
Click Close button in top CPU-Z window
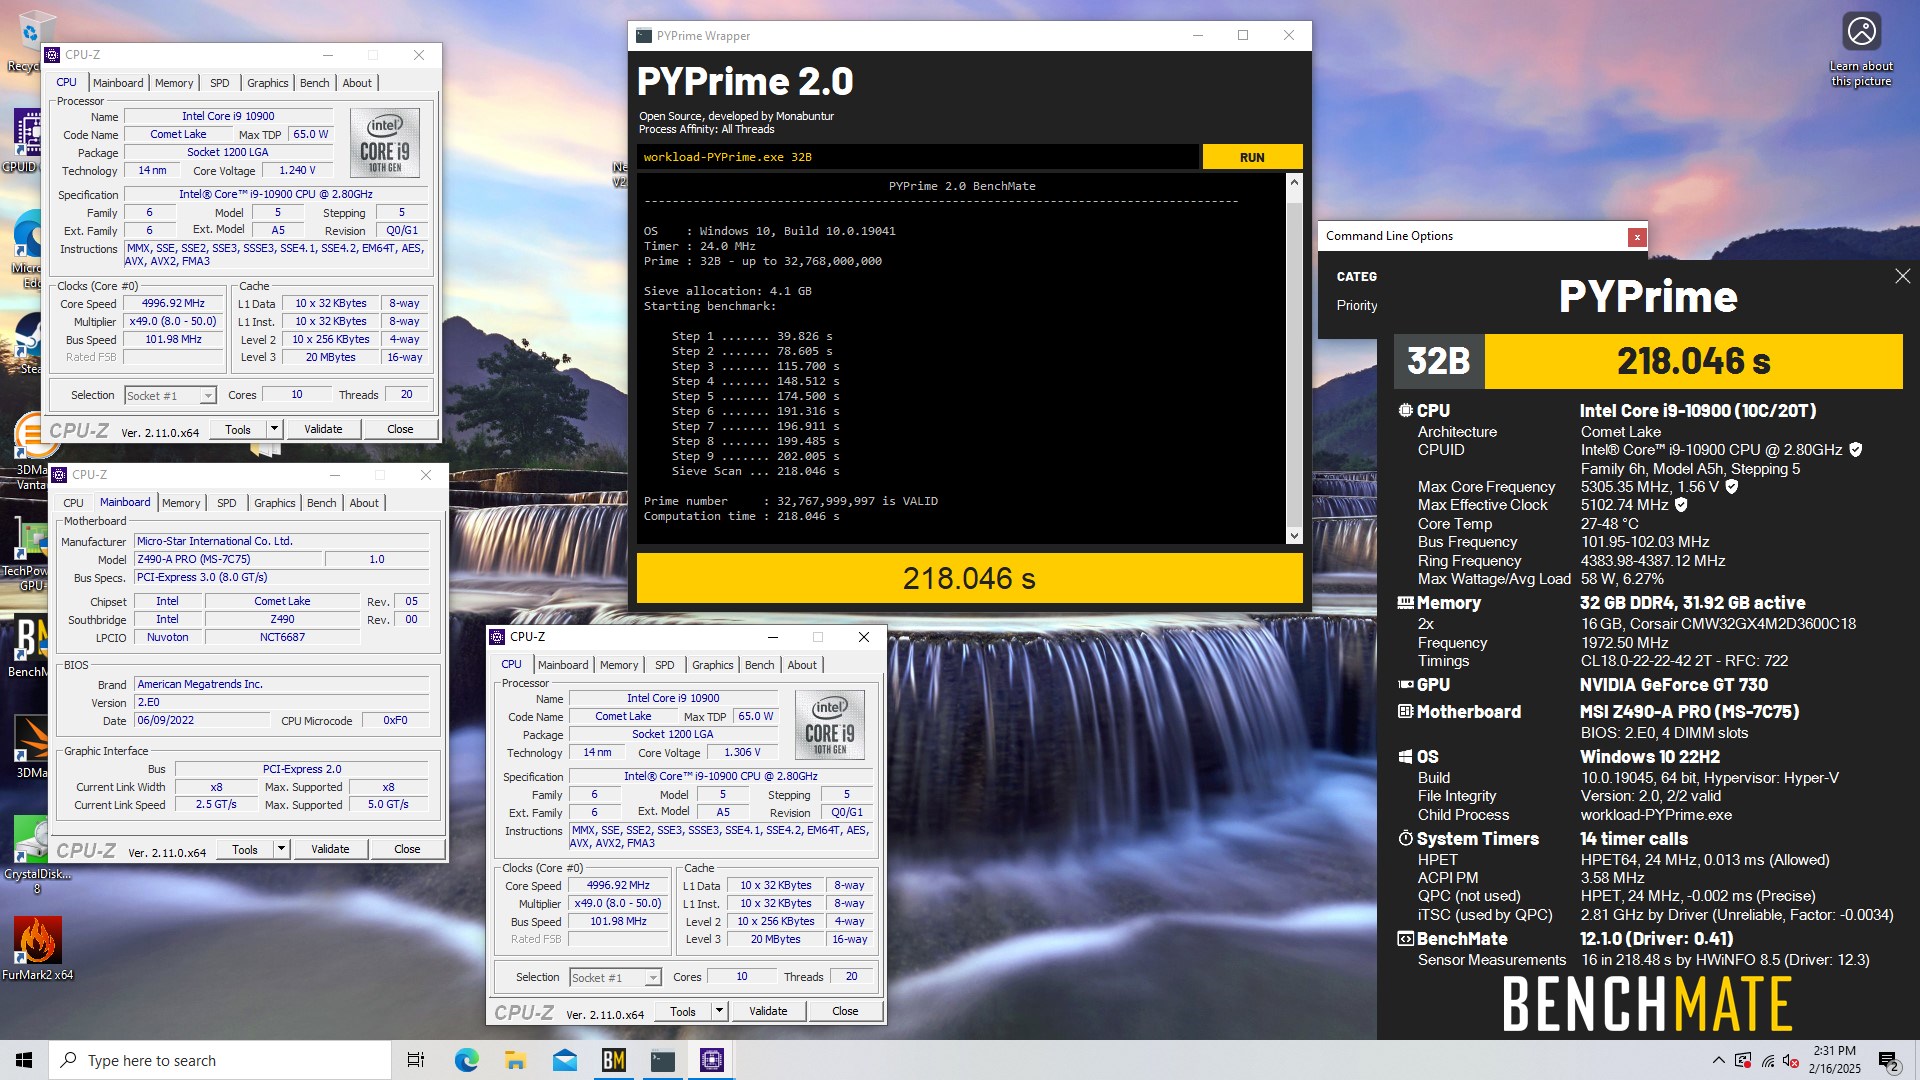400,429
